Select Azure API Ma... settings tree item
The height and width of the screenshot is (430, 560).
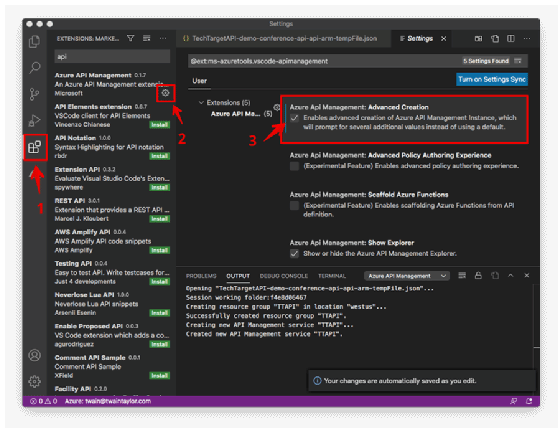[x=241, y=114]
